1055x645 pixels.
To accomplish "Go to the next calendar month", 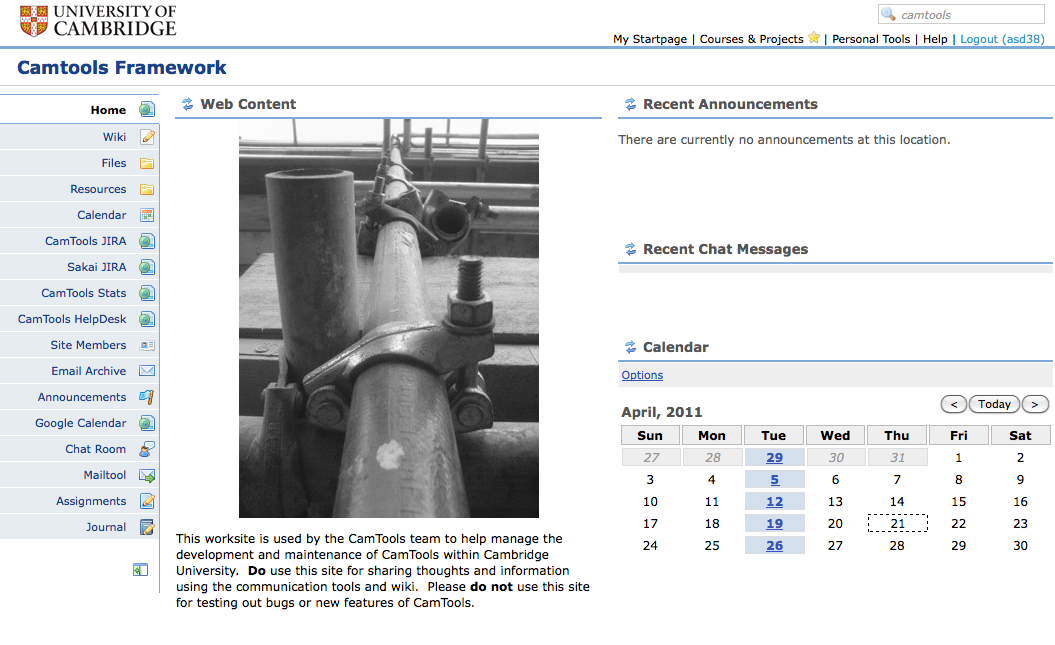I will click(1035, 404).
